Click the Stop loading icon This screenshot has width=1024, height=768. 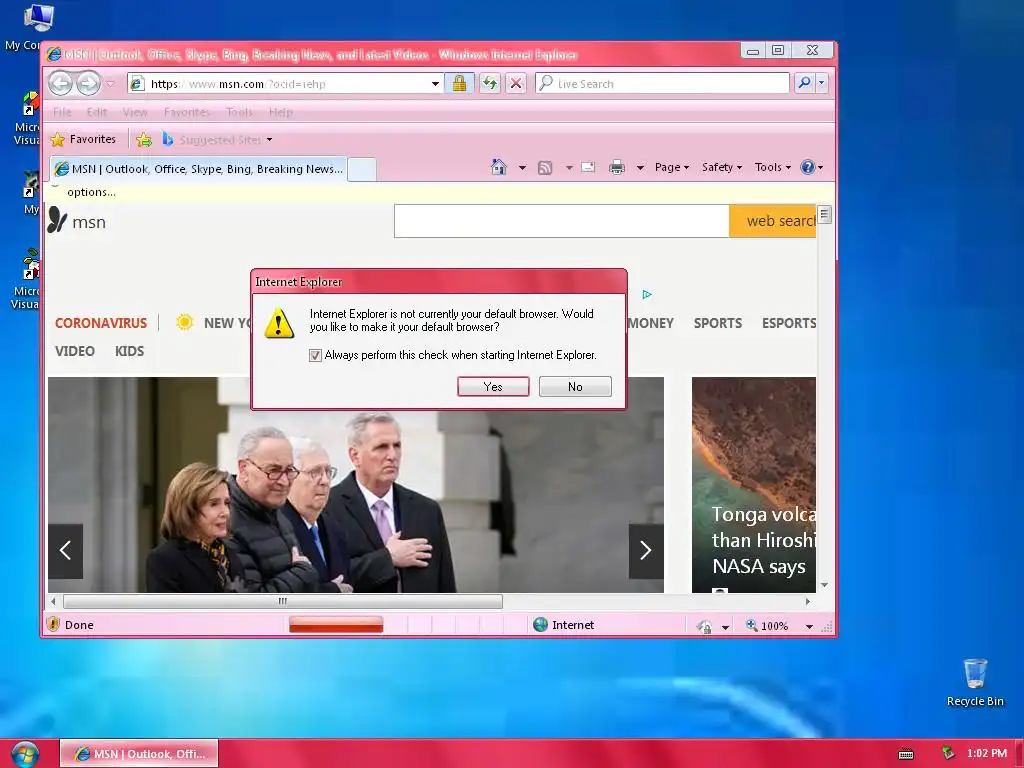(x=516, y=83)
